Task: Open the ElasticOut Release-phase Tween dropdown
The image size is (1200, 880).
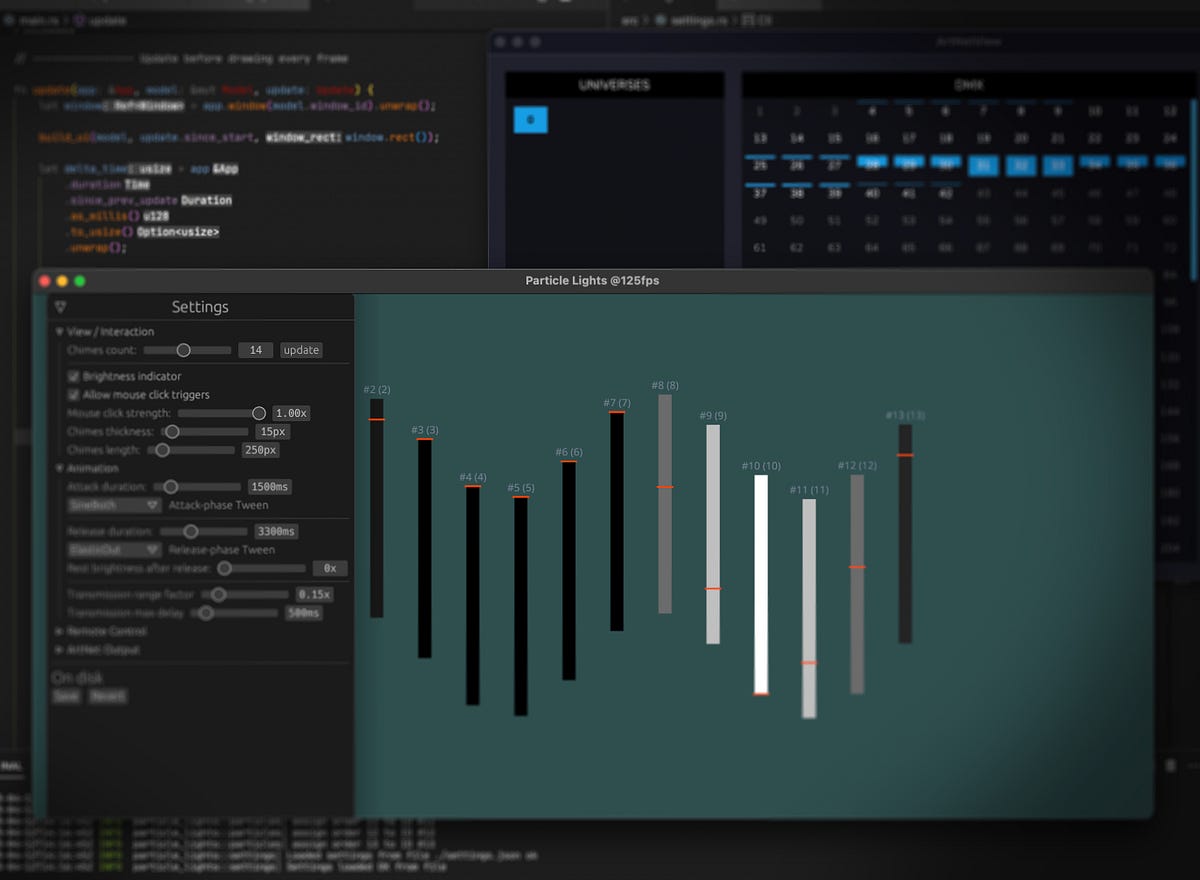Action: tap(111, 550)
